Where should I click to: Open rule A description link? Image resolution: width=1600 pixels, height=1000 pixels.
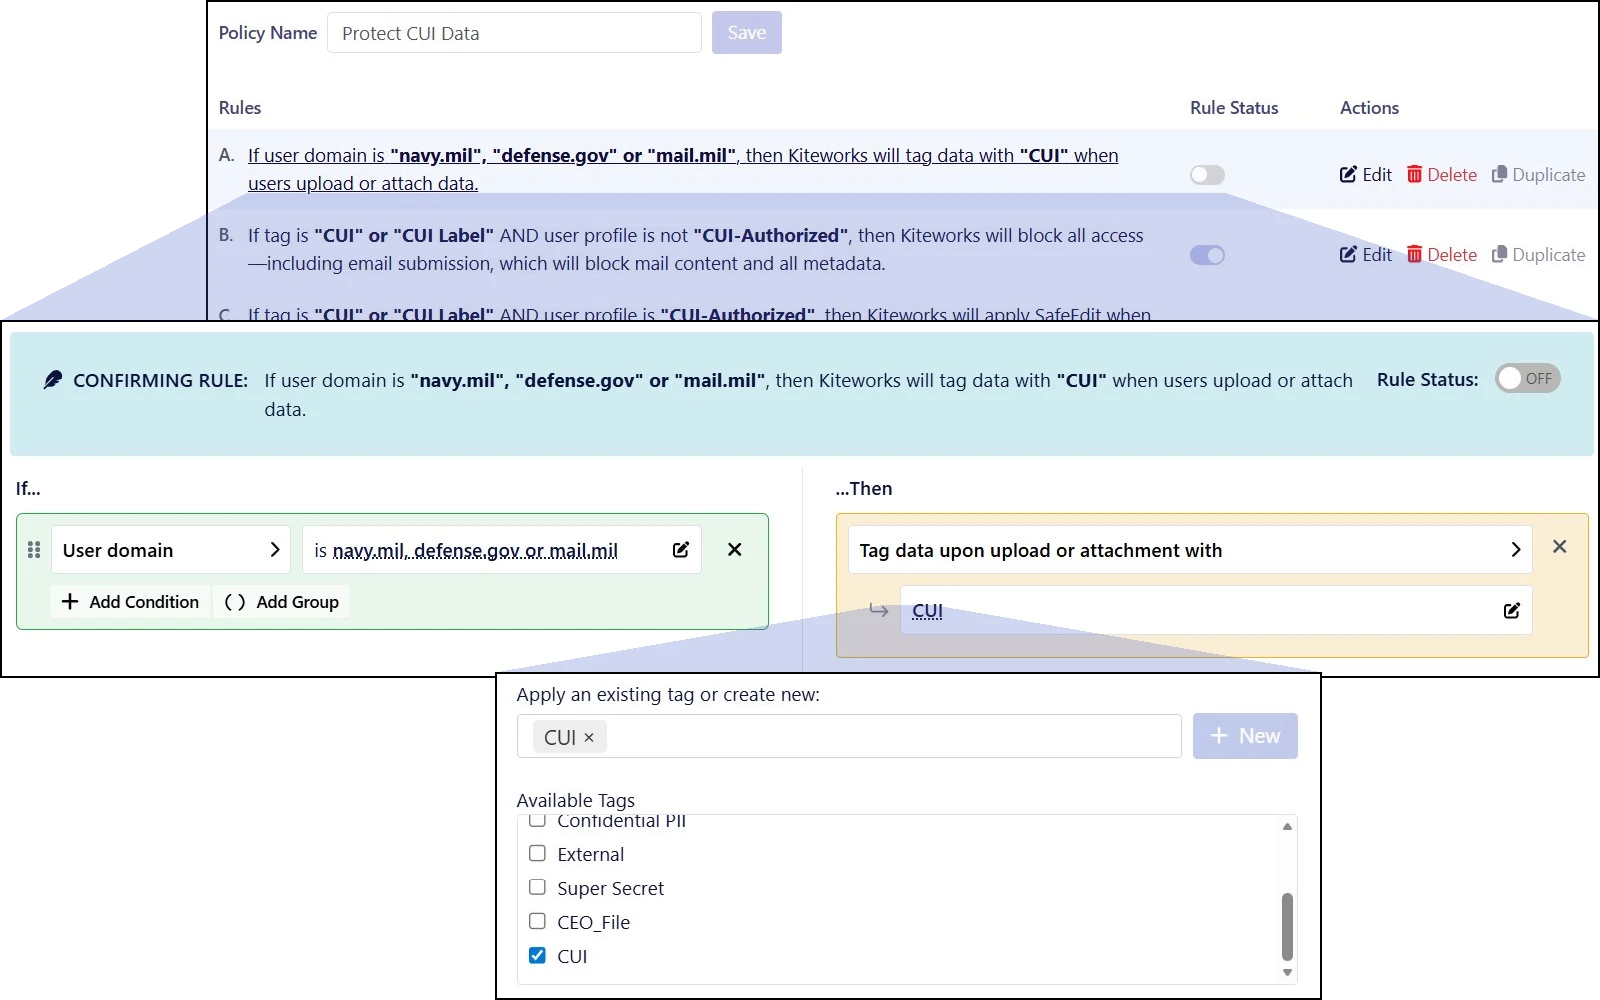pyautogui.click(x=683, y=169)
